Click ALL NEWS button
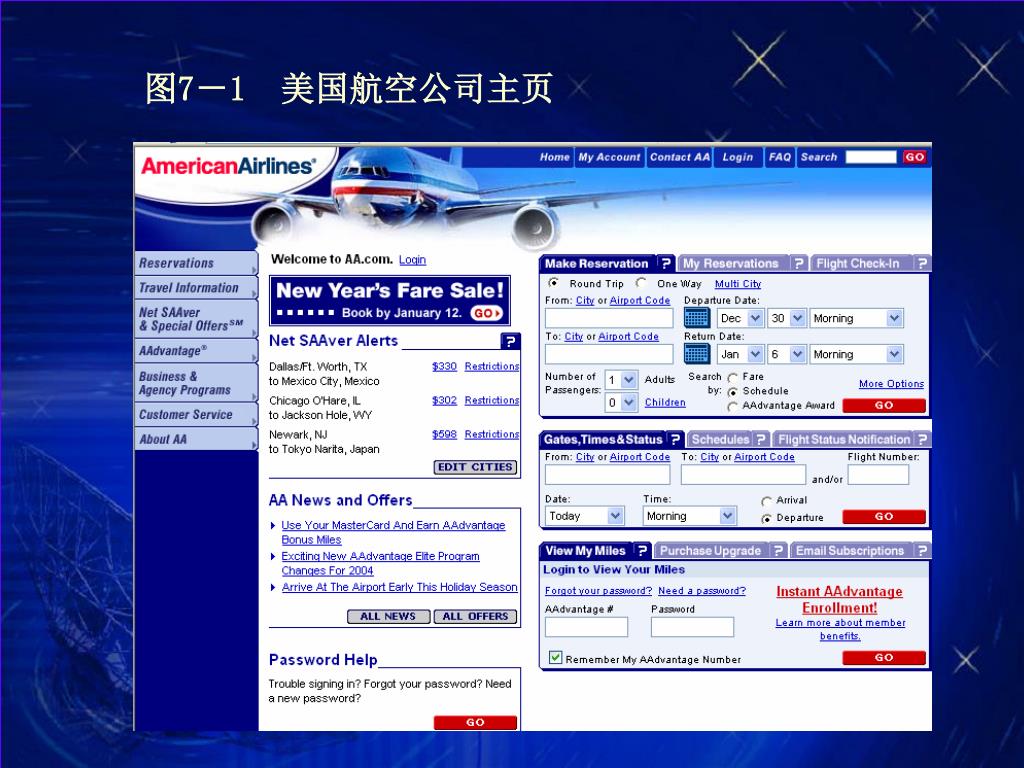 coord(388,616)
